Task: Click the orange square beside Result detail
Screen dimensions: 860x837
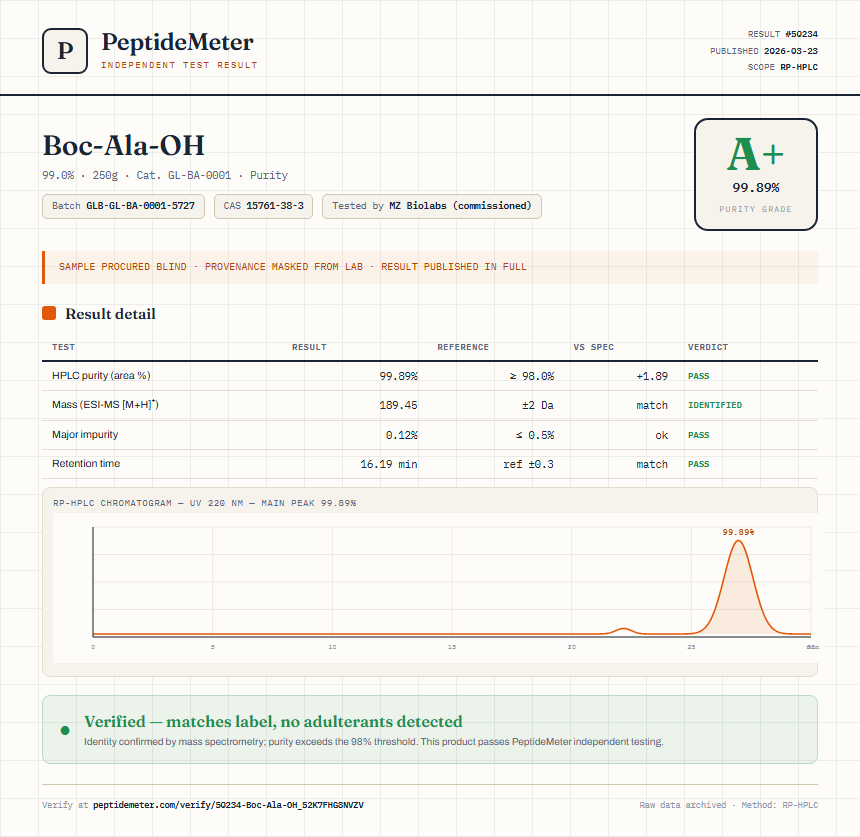Action: (49, 313)
